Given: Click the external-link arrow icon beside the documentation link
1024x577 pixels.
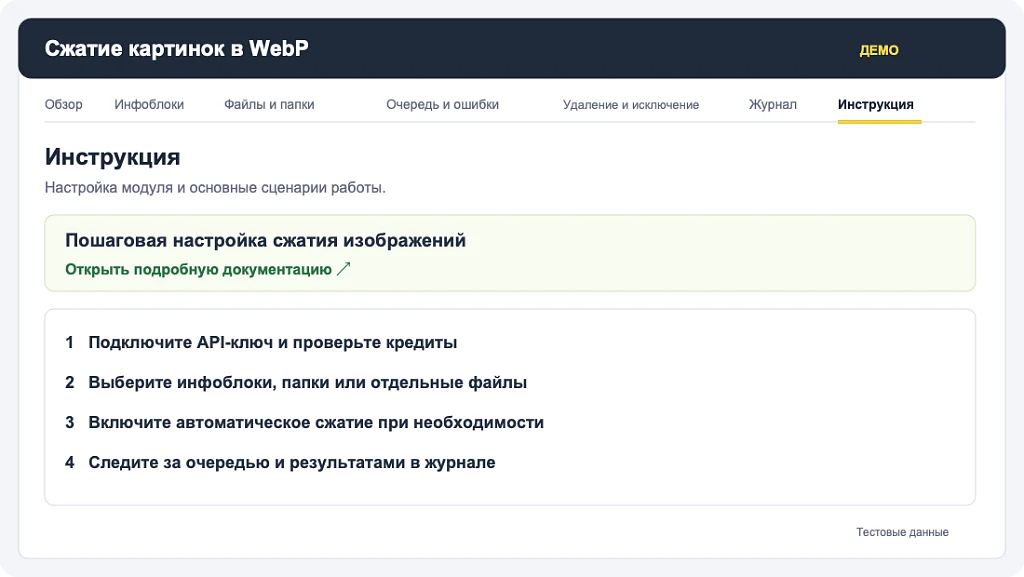Looking at the screenshot, I should pos(344,269).
